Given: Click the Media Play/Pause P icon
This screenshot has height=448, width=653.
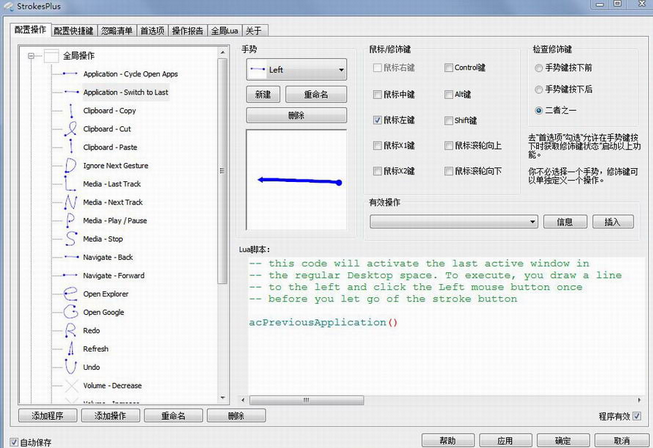Looking at the screenshot, I should [70, 221].
